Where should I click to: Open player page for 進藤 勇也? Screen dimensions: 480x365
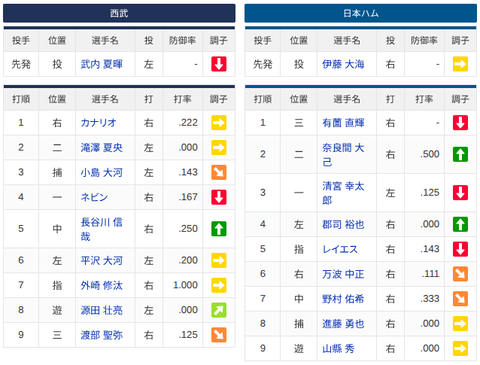(343, 323)
